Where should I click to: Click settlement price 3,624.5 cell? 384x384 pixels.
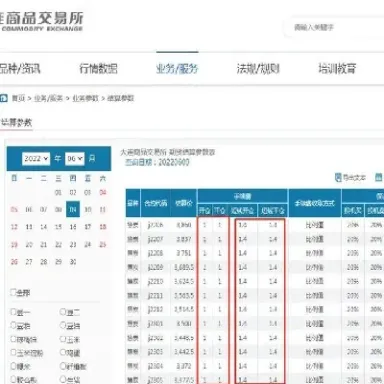[184, 282]
